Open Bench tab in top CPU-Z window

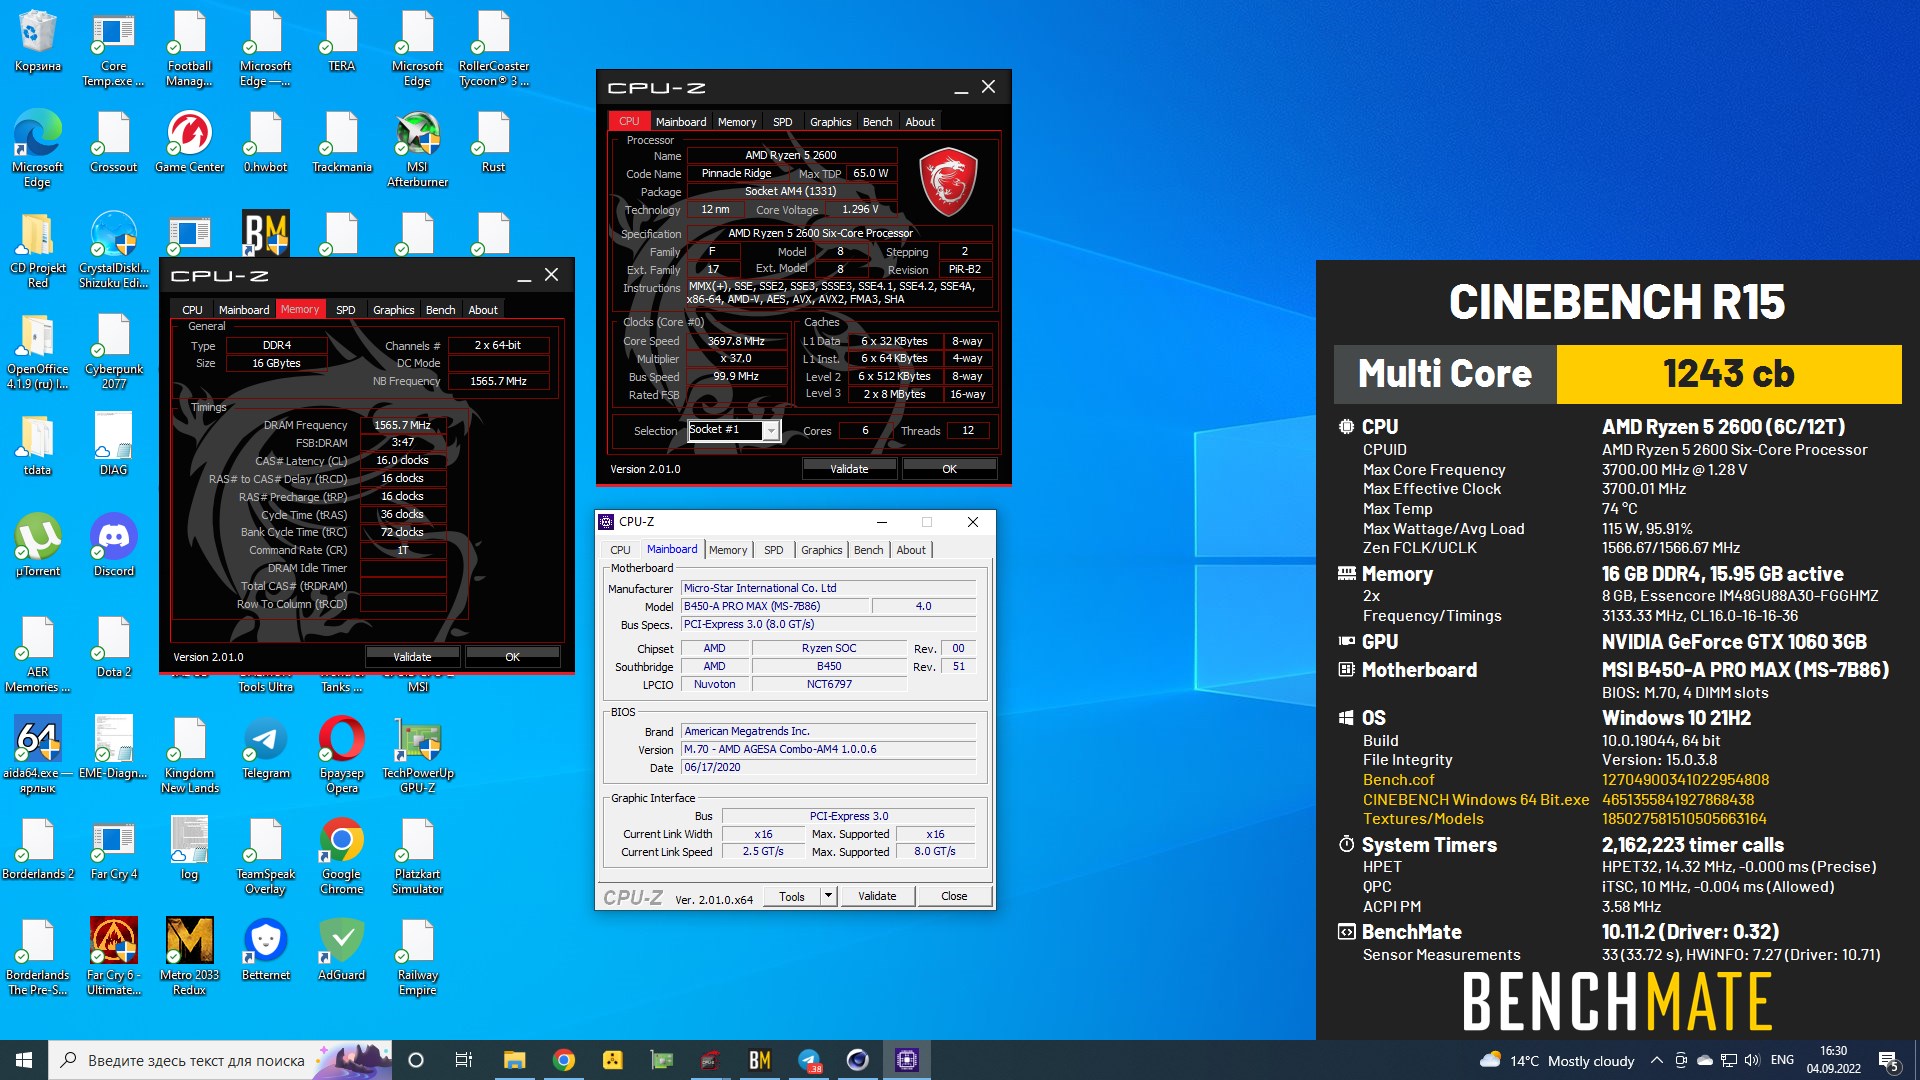tap(877, 122)
